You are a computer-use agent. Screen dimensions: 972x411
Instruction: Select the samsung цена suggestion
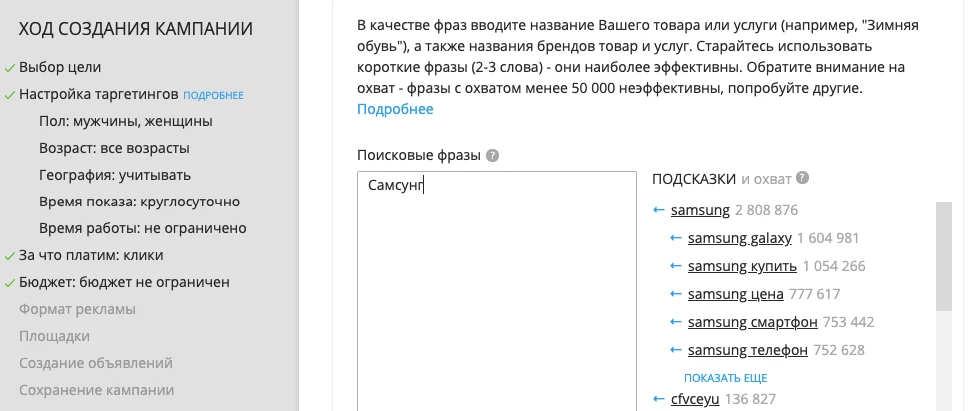tap(735, 294)
